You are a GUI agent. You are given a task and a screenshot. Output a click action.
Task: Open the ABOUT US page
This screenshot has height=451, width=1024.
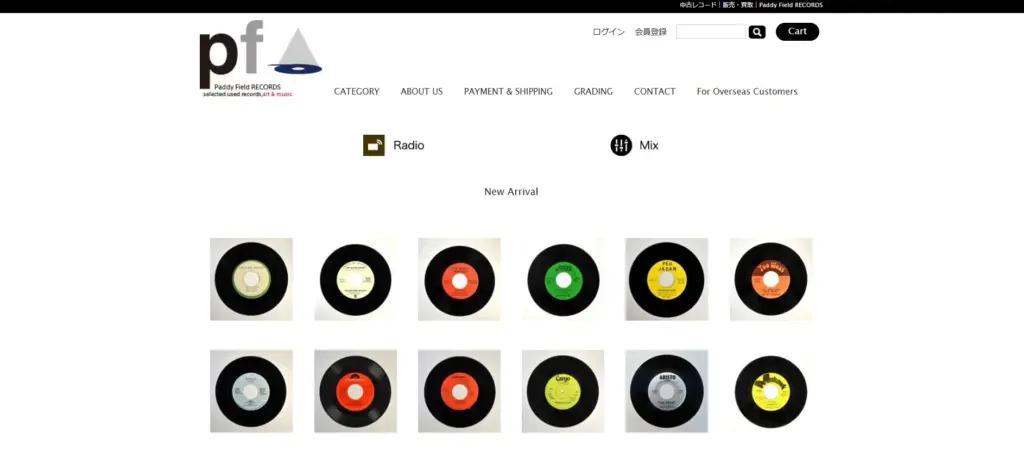coord(421,91)
